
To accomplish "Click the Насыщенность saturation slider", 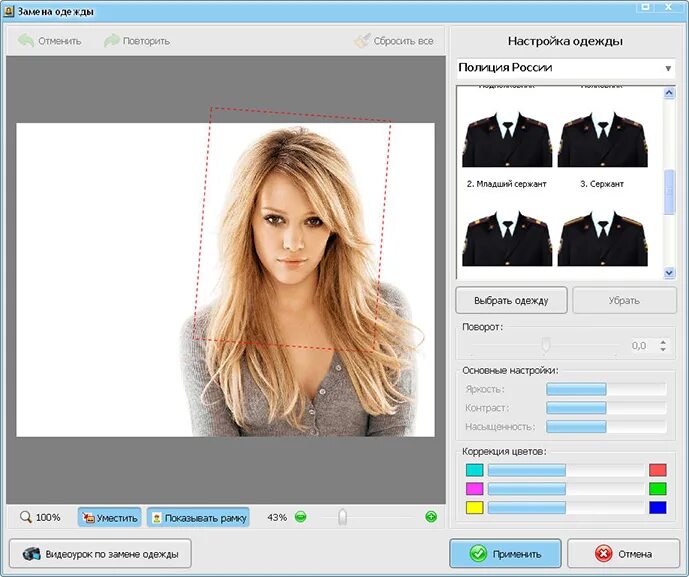I will coord(606,426).
